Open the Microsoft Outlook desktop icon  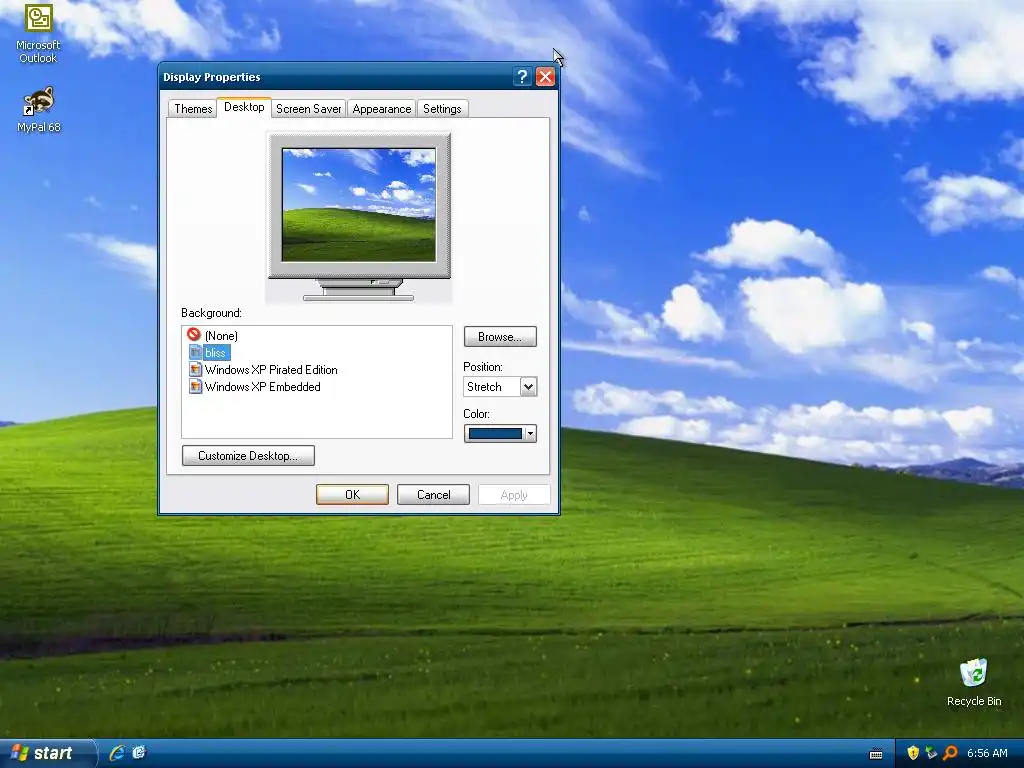[38, 33]
